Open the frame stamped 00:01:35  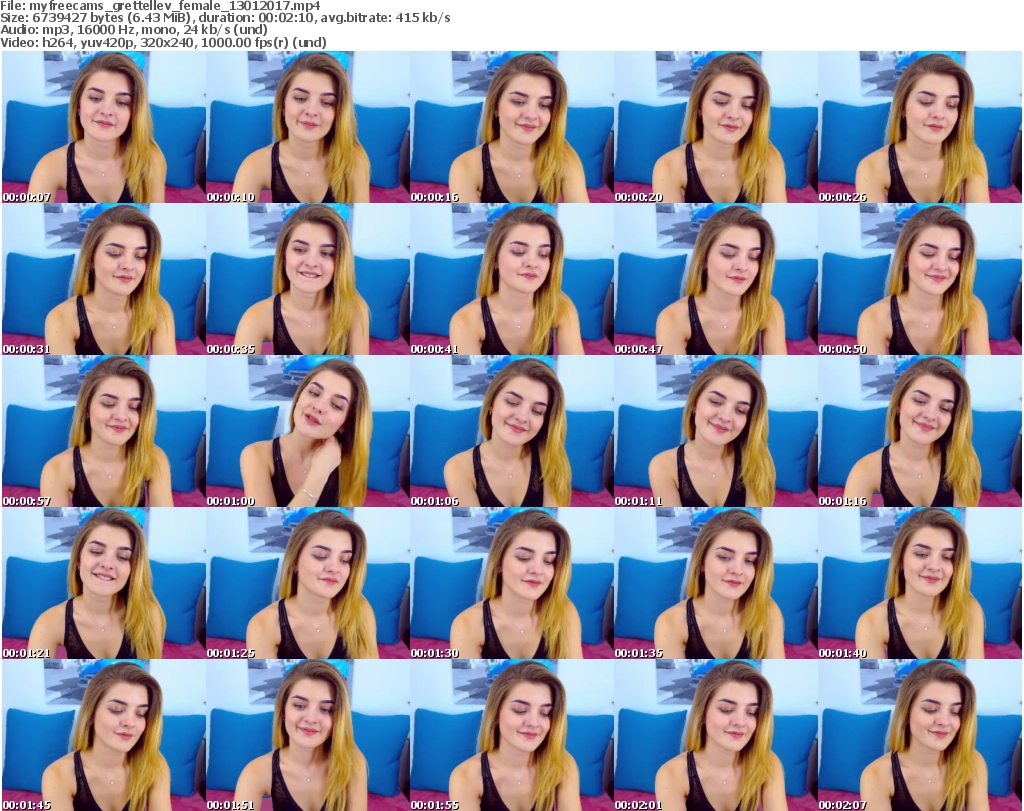(715, 584)
